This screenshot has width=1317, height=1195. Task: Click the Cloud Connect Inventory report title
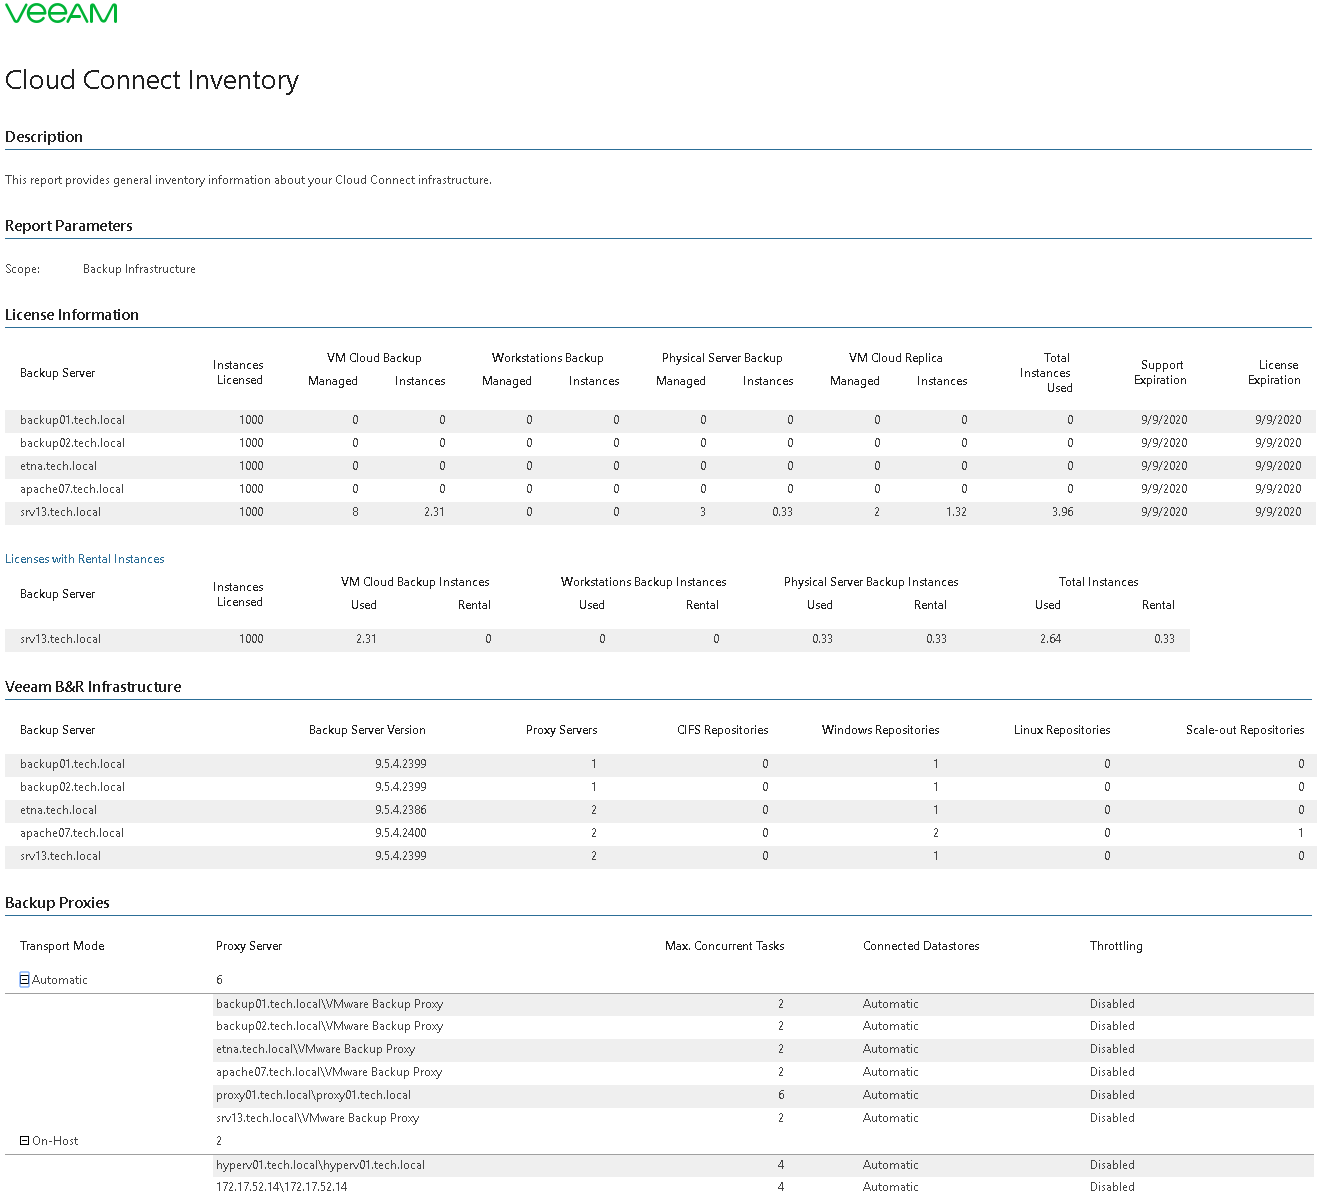(152, 80)
